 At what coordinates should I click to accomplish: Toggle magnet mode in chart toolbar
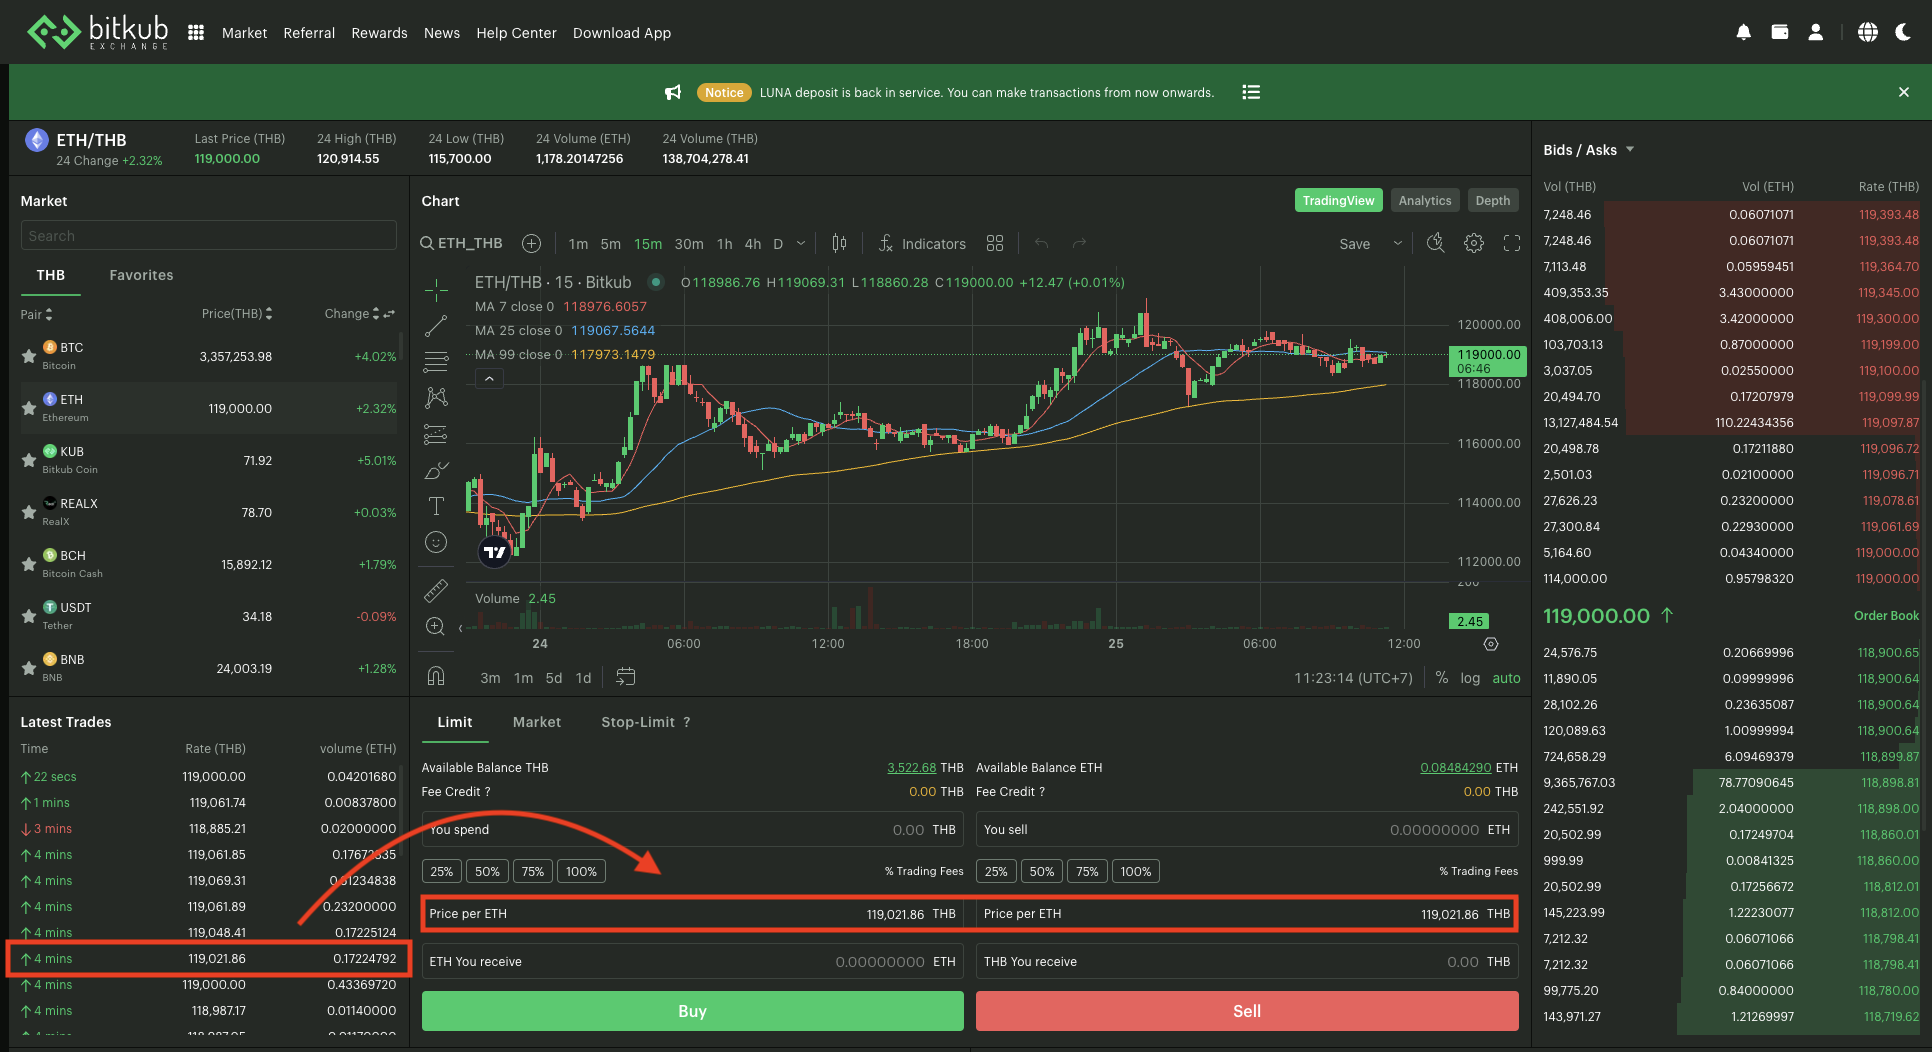[436, 676]
